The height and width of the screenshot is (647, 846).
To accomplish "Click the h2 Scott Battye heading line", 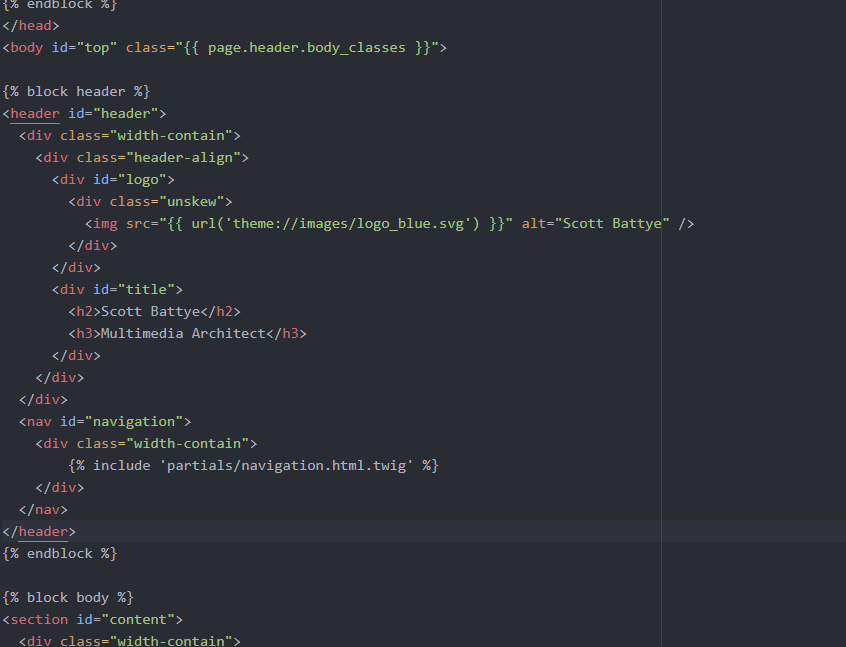I will pyautogui.click(x=154, y=311).
